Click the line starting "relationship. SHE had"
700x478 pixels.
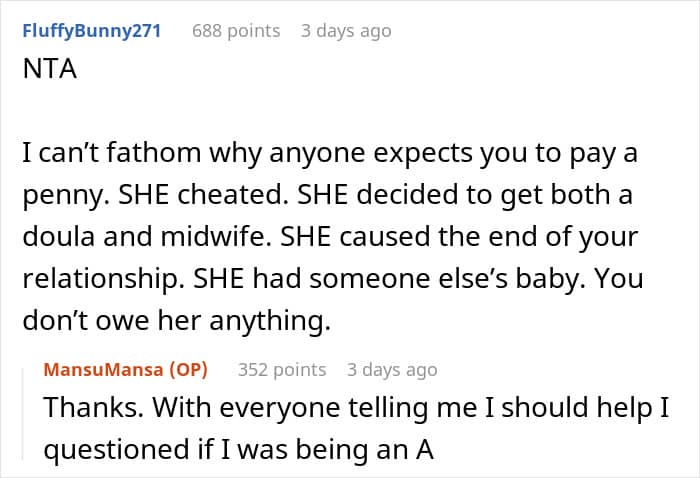(x=333, y=279)
